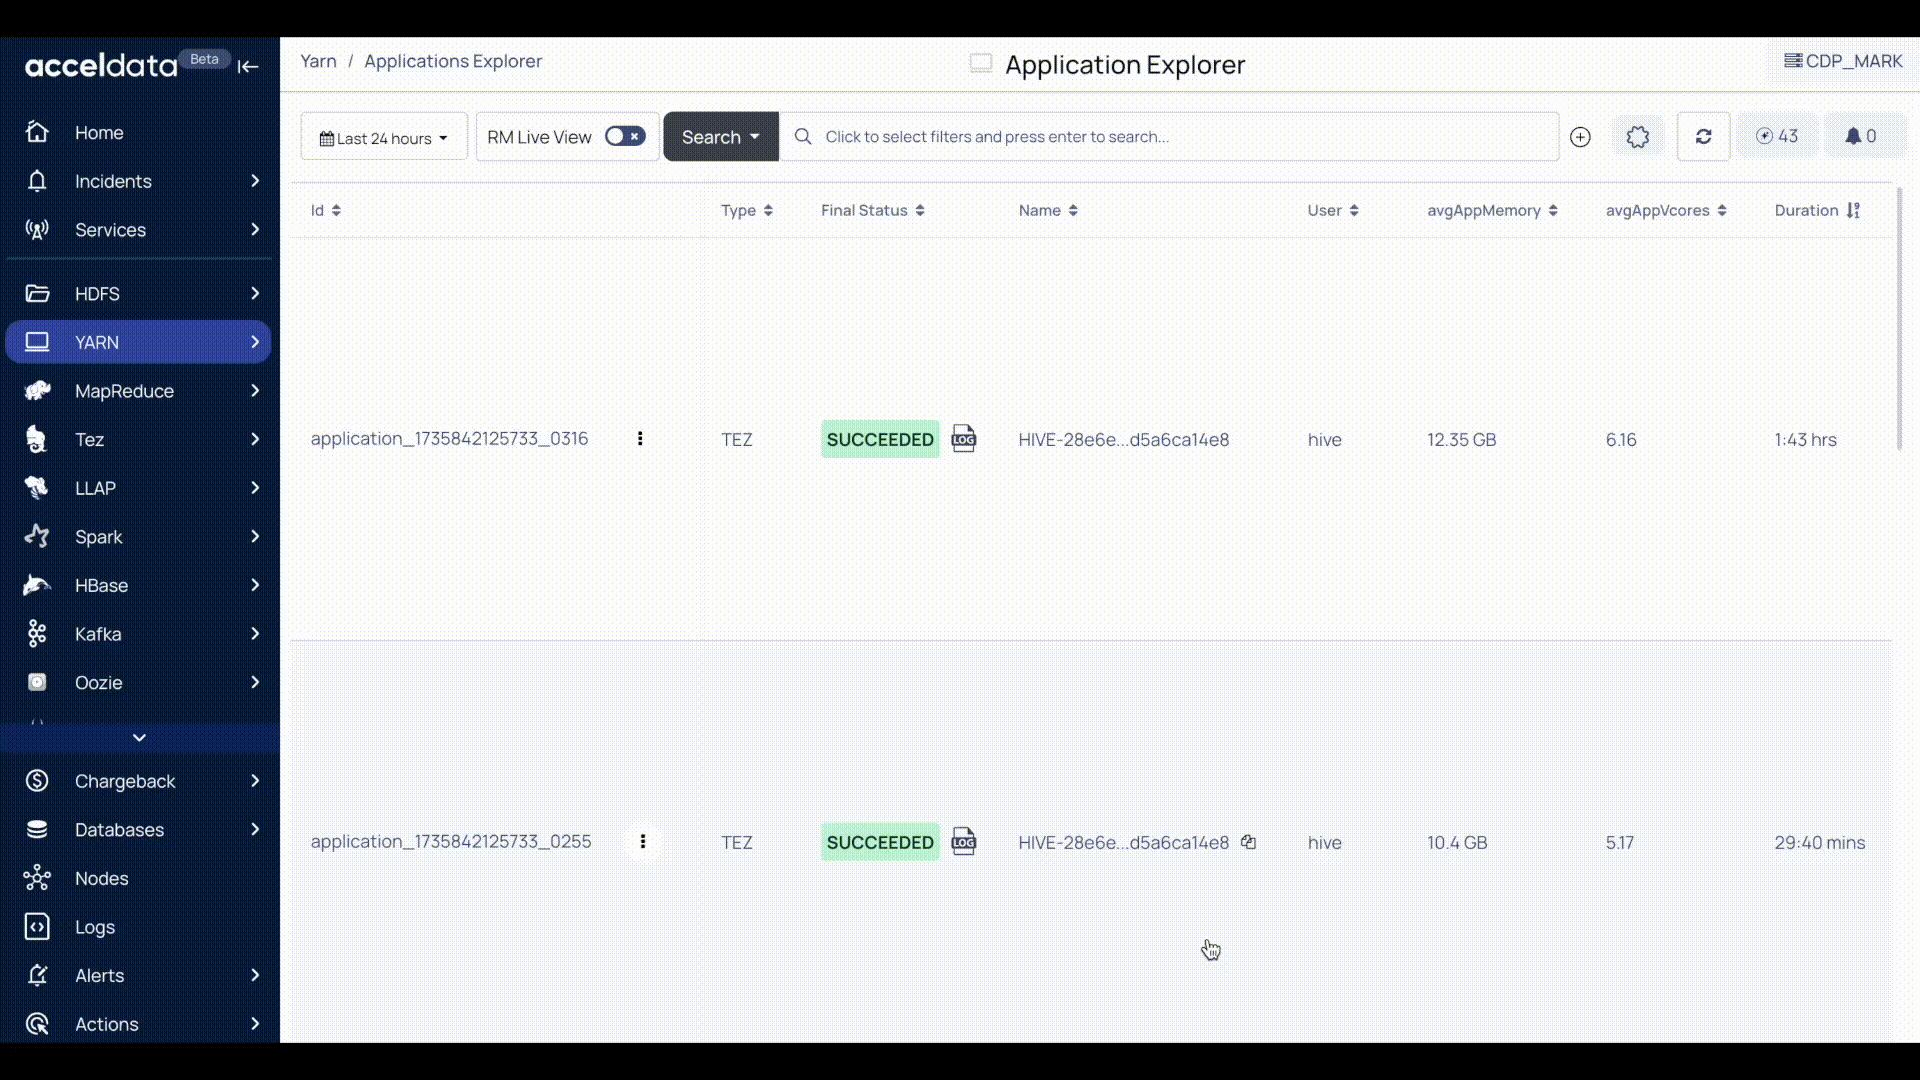Expand the sidebar down chevron
1920x1080 pixels.
139,738
